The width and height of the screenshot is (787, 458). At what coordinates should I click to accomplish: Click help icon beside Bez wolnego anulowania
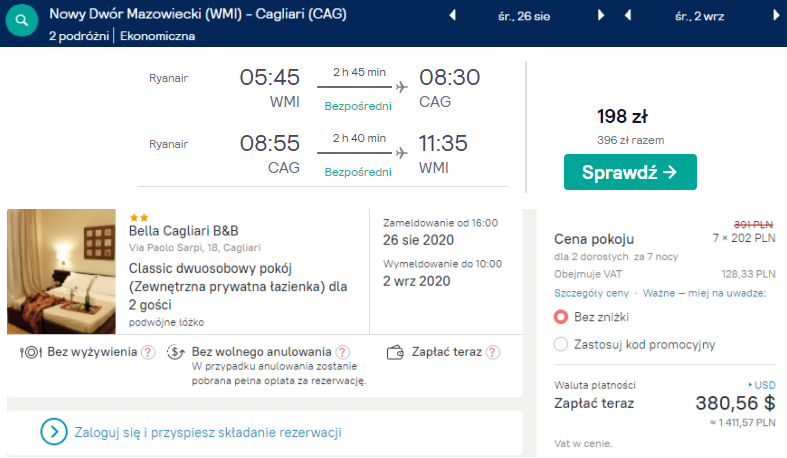342,353
